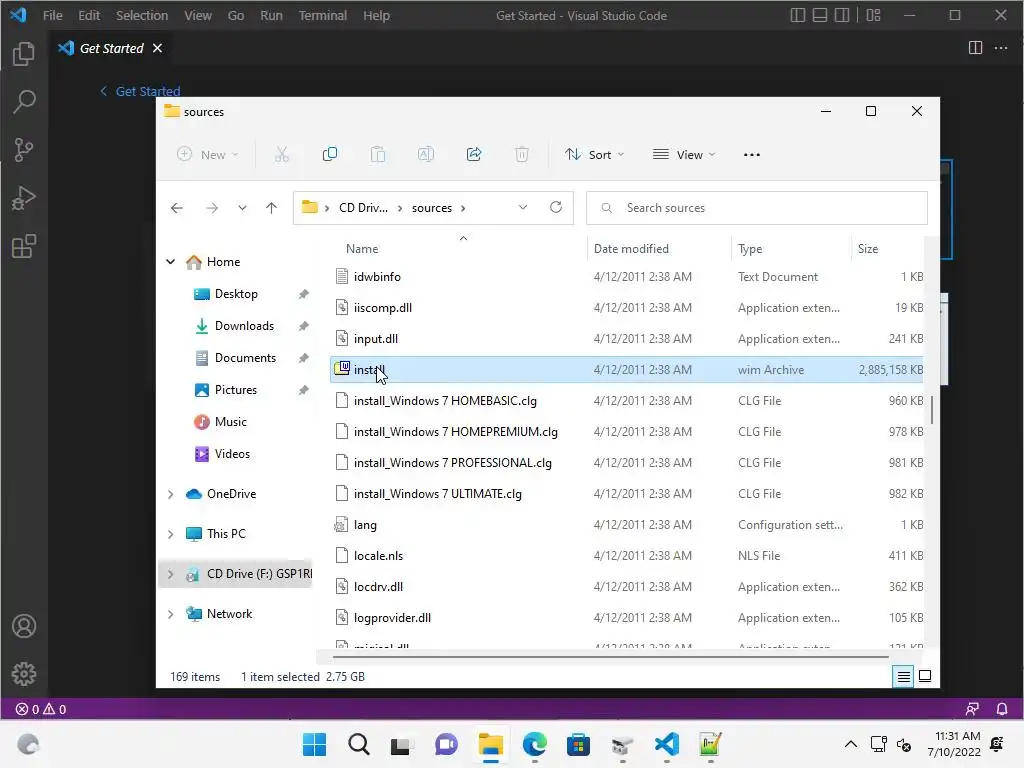The height and width of the screenshot is (768, 1024).
Task: Click the Search sources input field
Action: point(757,208)
